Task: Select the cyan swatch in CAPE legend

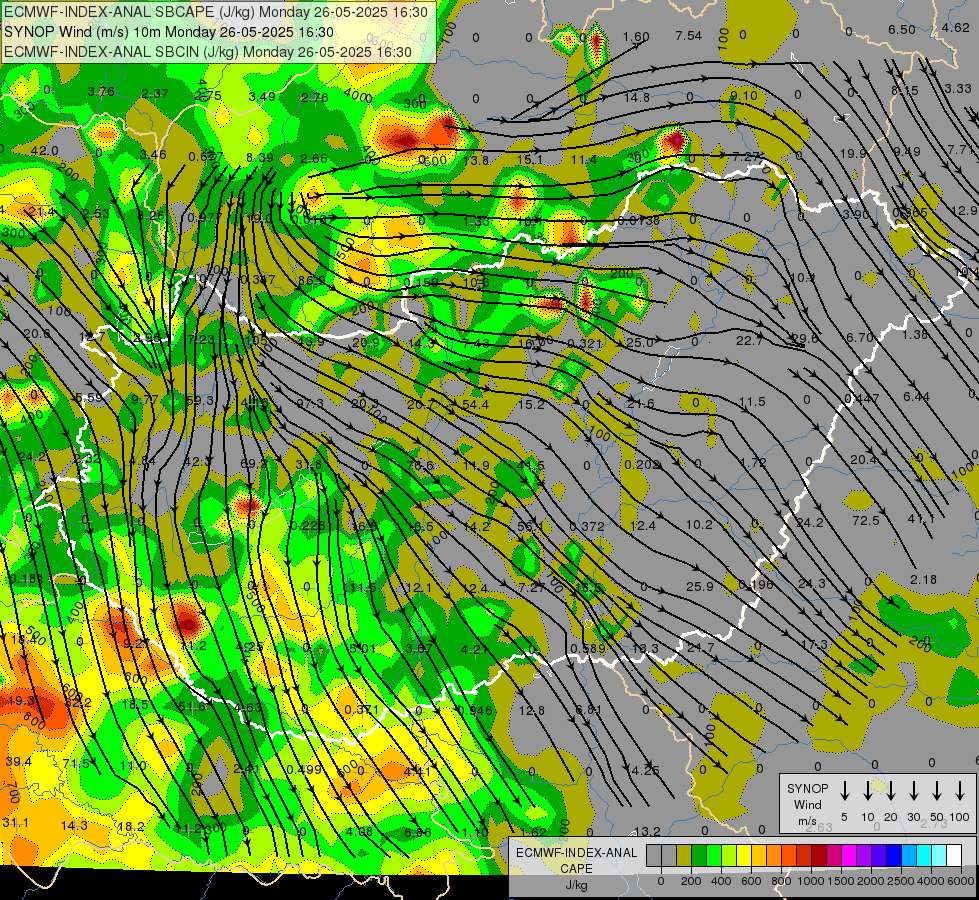Action: click(x=925, y=856)
